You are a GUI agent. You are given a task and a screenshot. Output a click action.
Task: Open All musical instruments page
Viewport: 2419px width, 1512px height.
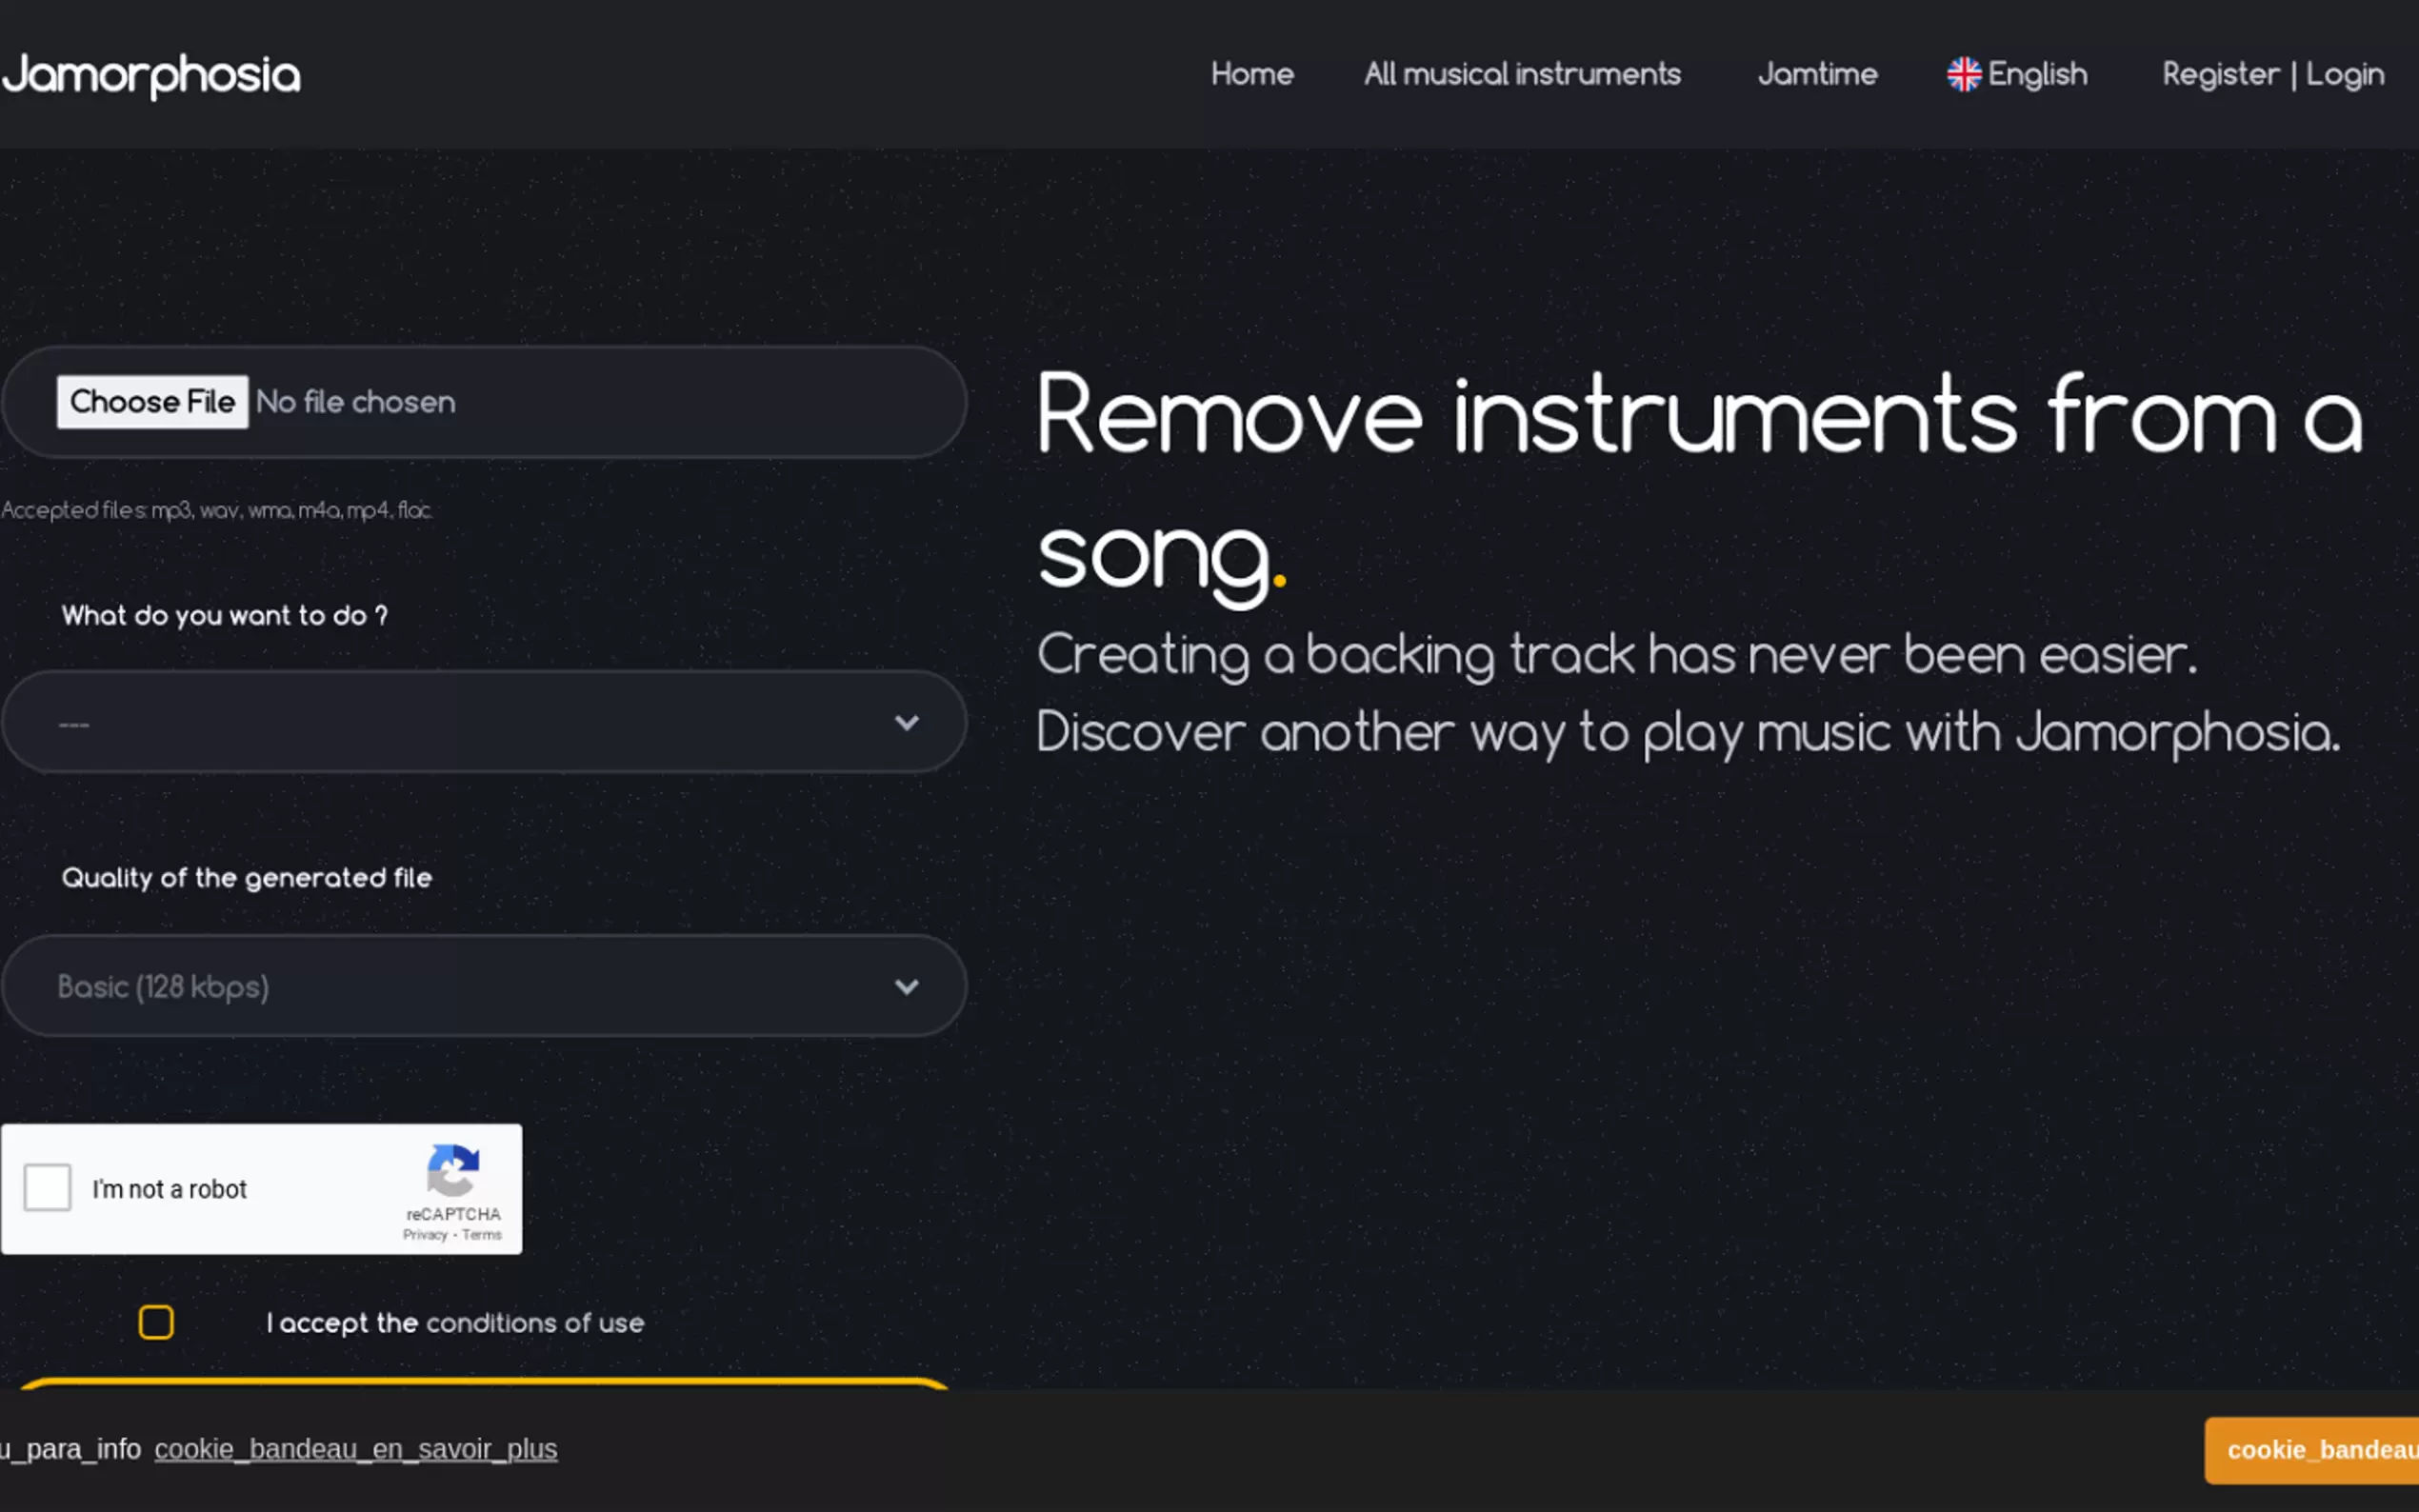pyautogui.click(x=1522, y=74)
